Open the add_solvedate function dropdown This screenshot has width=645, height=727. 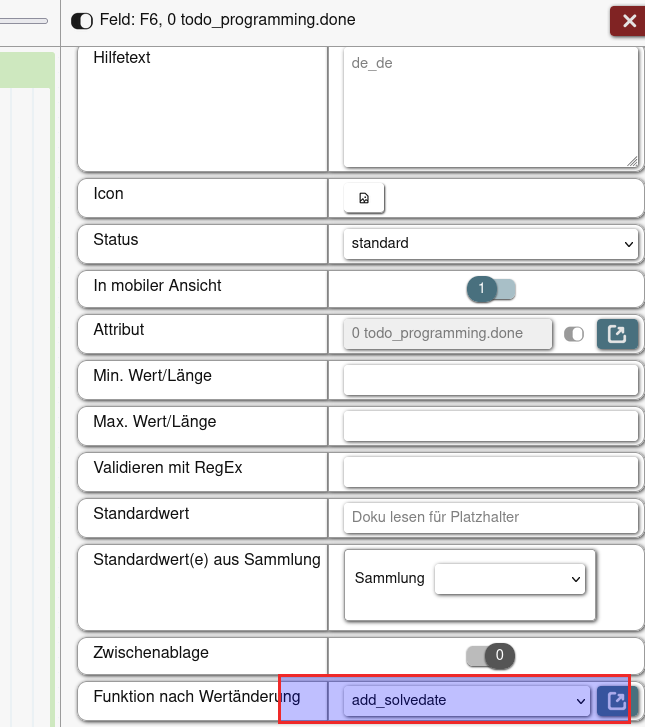[x=466, y=701]
